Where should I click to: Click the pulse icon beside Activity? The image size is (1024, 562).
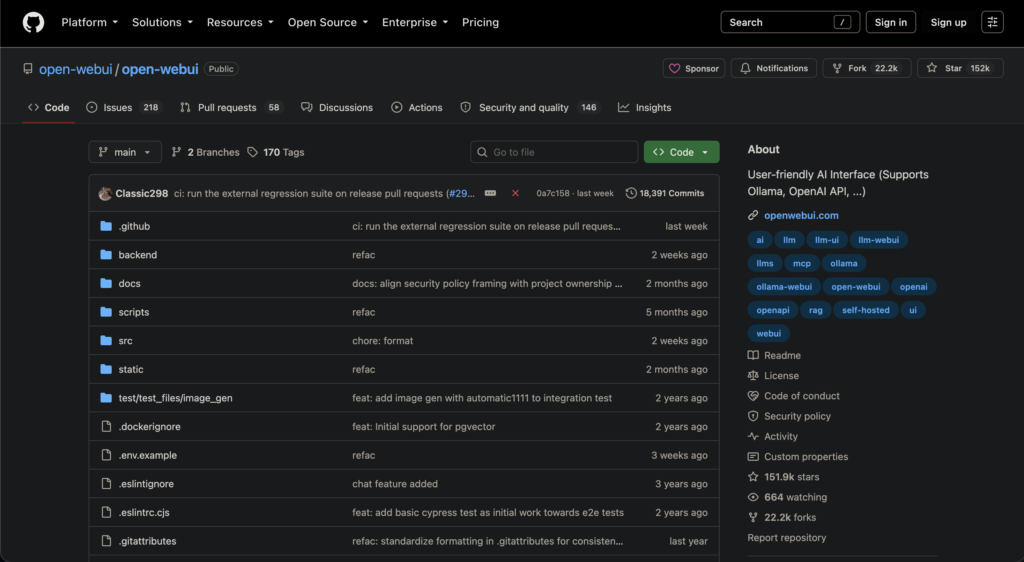[753, 436]
